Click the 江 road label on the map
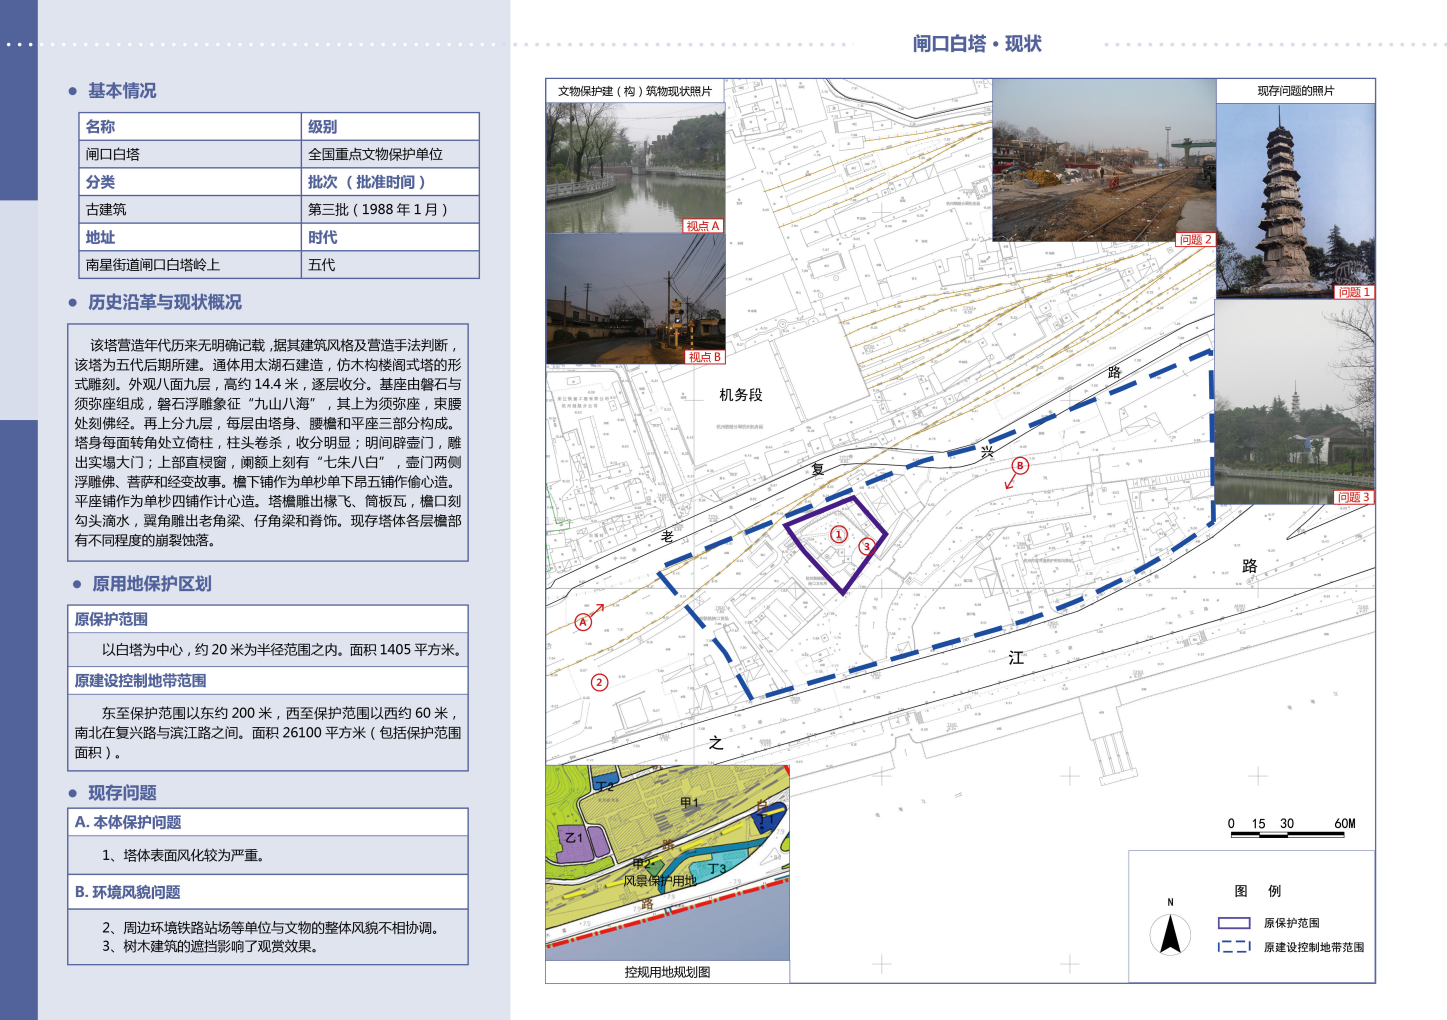The width and height of the screenshot is (1447, 1020). click(x=1016, y=658)
